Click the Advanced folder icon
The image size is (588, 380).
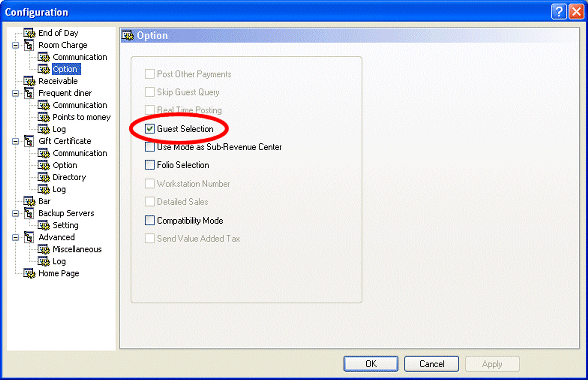click(x=29, y=237)
